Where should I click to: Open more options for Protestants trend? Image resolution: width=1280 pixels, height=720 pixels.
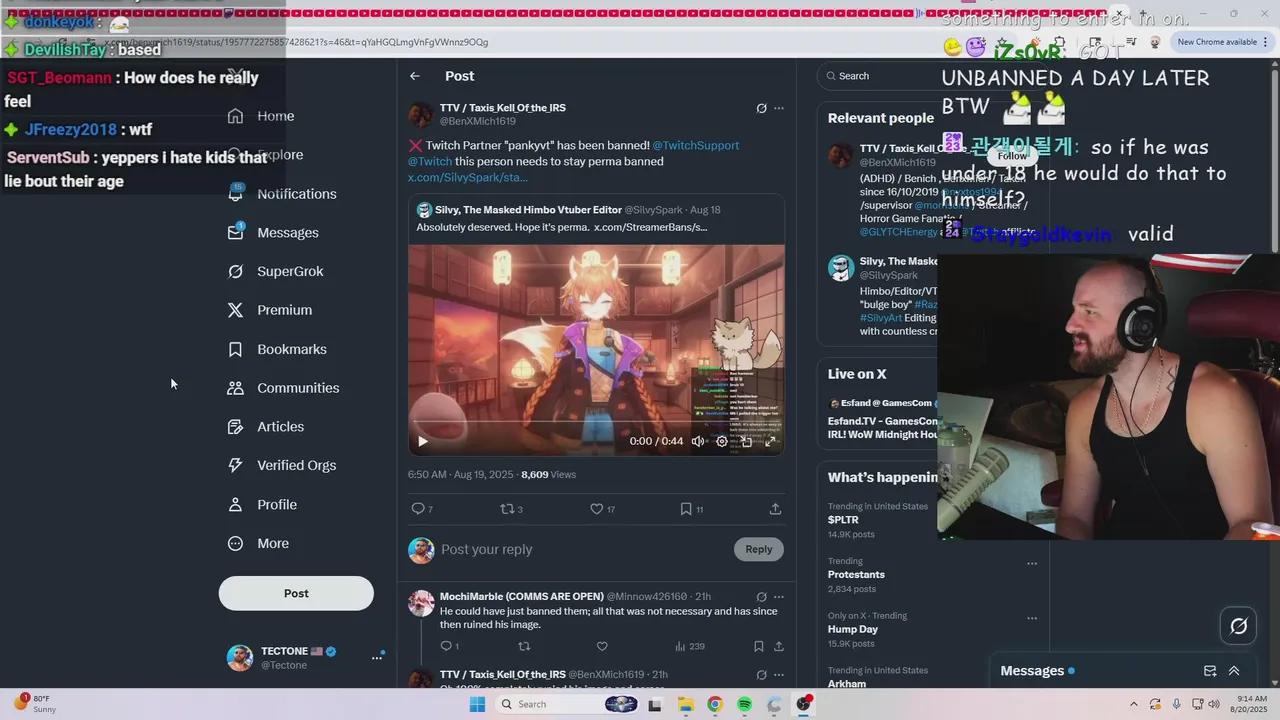point(1032,563)
